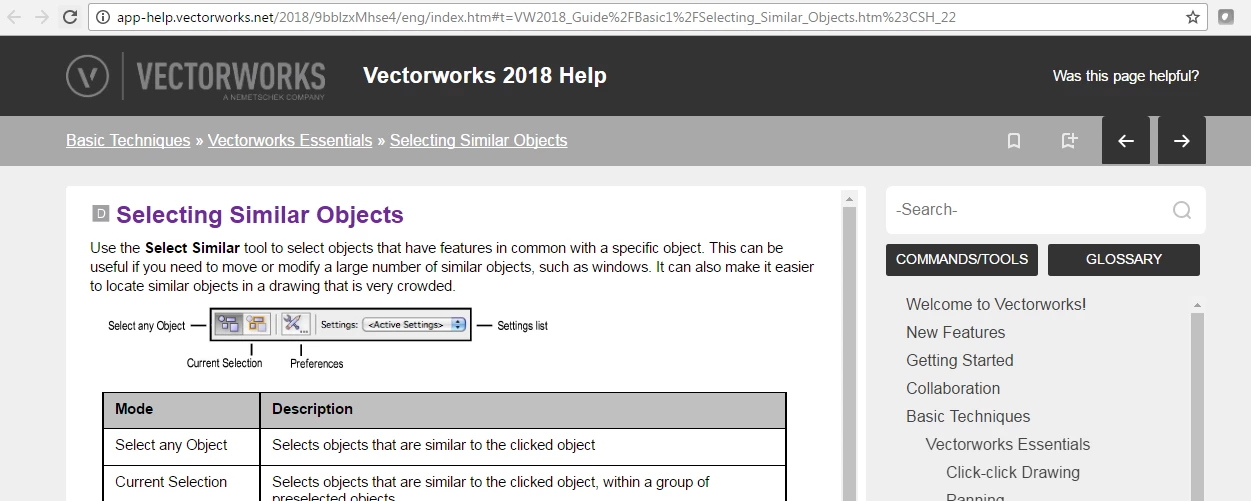1251x501 pixels.
Task: Open Vectorworks Essentials in contents tree
Action: (1008, 444)
